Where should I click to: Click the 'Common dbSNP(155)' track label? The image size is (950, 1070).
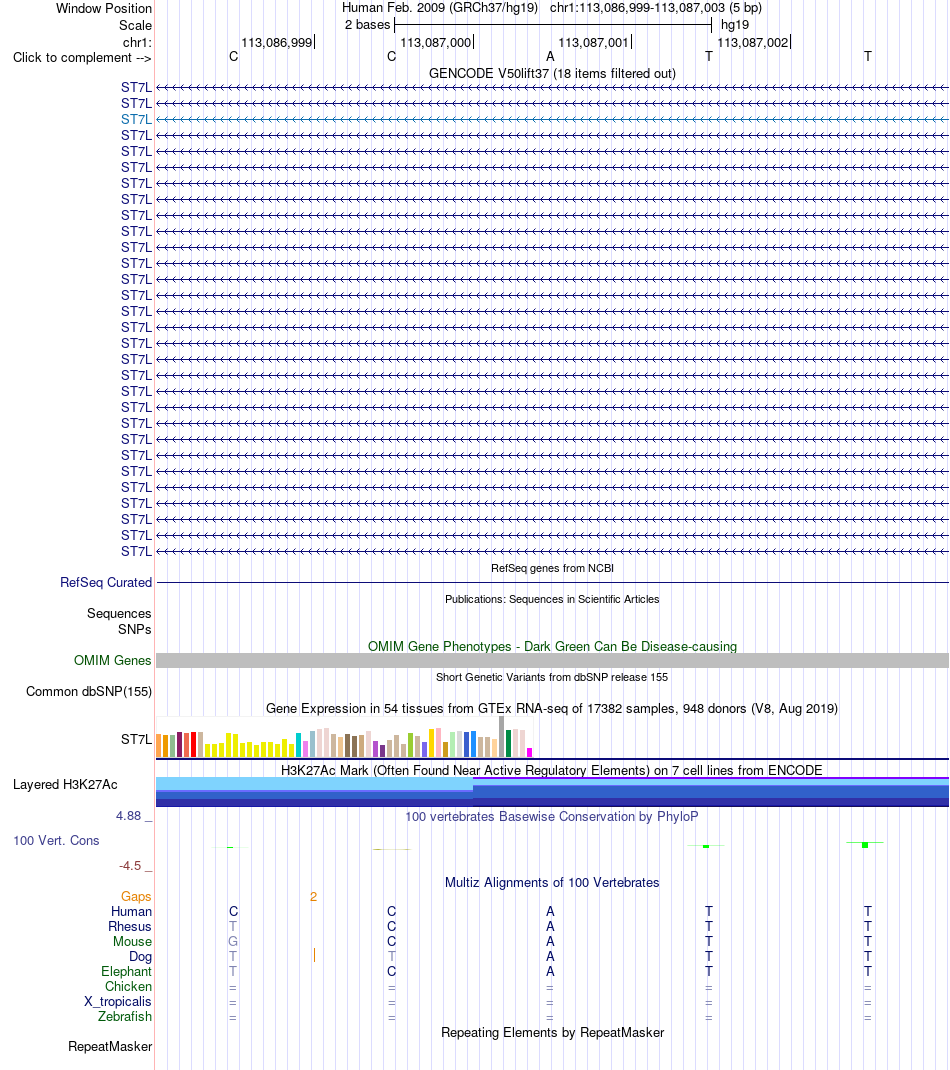coord(89,692)
